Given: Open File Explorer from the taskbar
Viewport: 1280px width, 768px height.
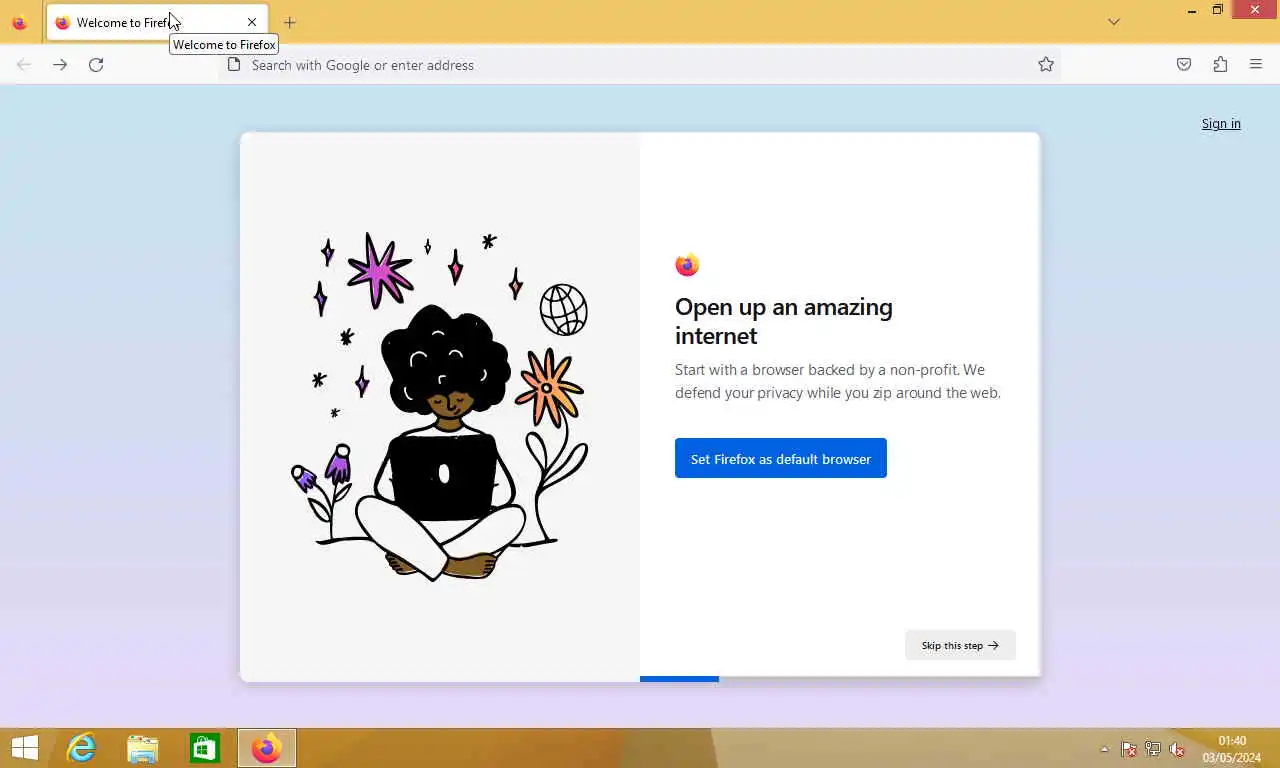Looking at the screenshot, I should click(x=143, y=748).
